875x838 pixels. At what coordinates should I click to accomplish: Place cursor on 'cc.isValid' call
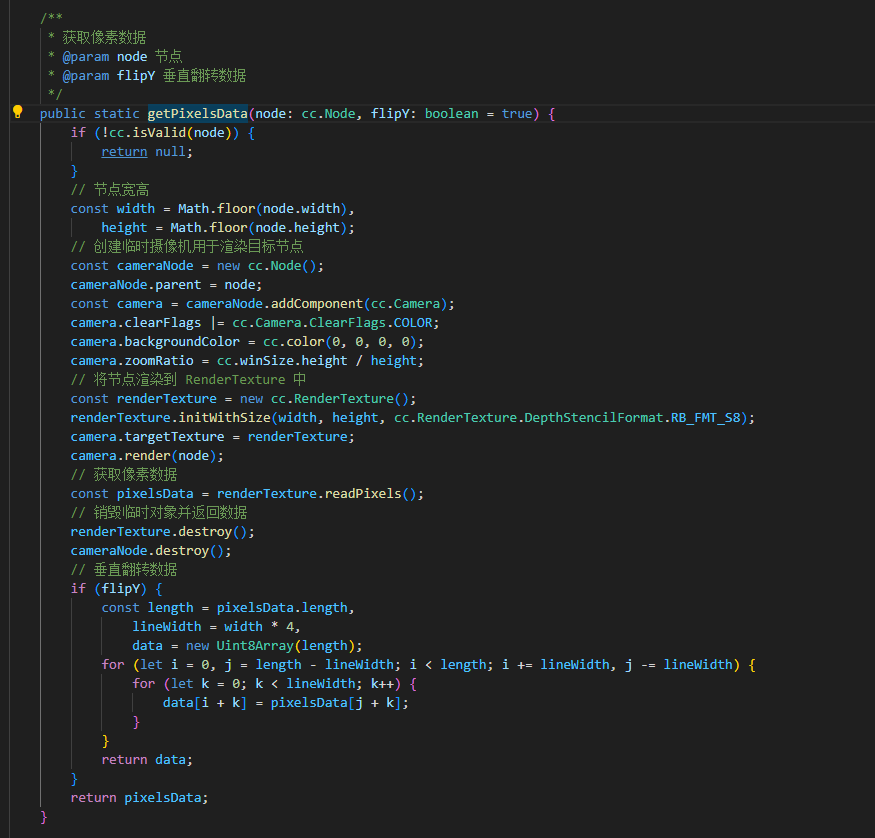click(147, 133)
